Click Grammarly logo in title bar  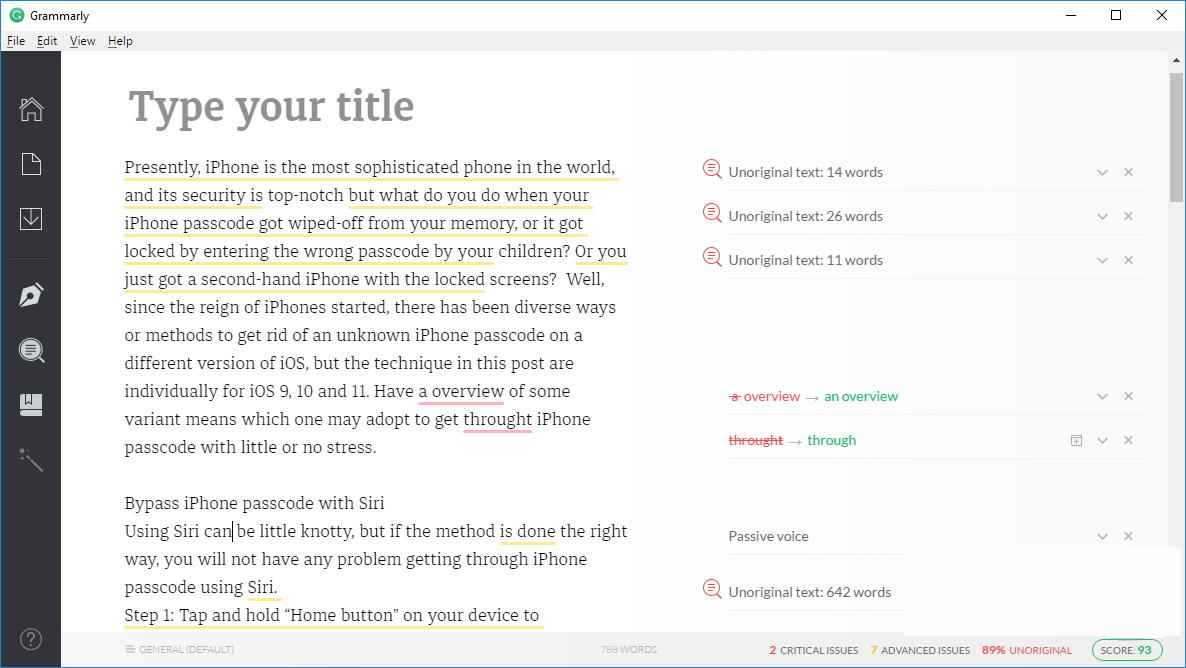pos(17,15)
